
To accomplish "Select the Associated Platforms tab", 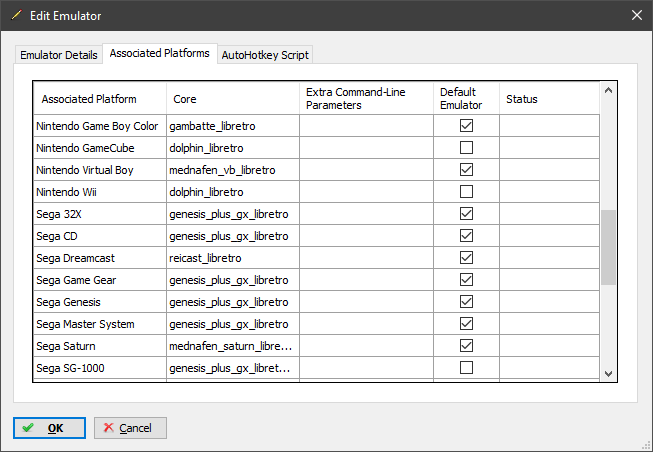I will 160,53.
